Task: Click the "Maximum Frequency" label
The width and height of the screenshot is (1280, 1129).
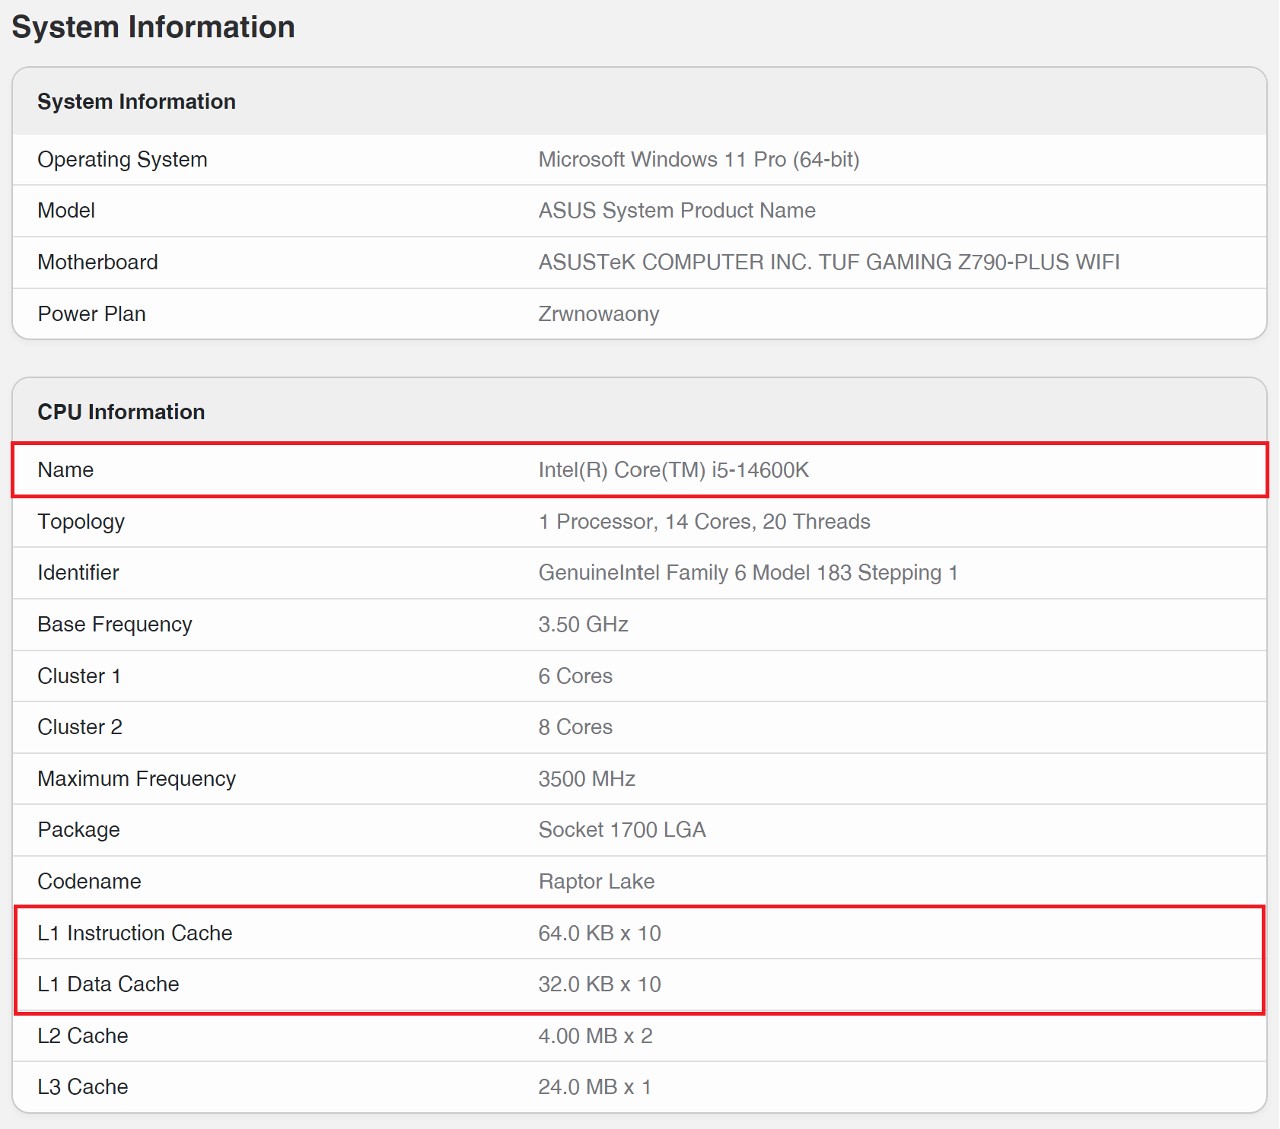Action: point(137,779)
